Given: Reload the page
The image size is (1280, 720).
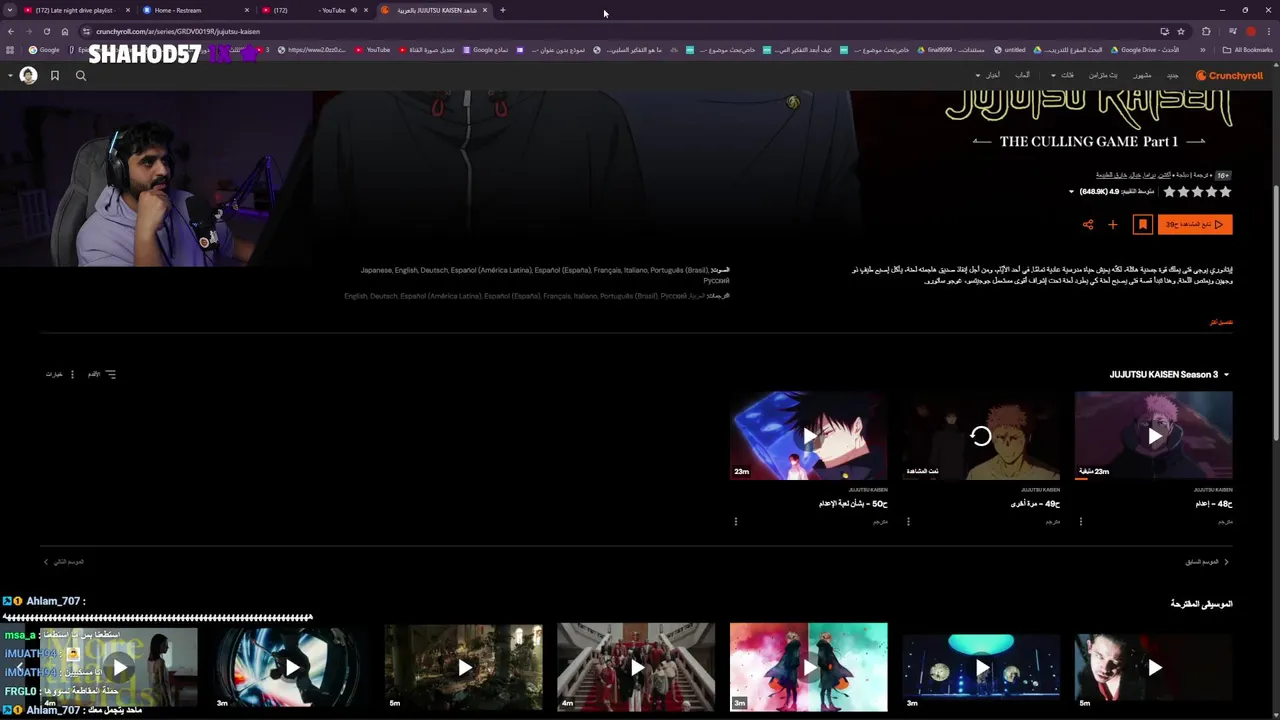Looking at the screenshot, I should [x=46, y=31].
